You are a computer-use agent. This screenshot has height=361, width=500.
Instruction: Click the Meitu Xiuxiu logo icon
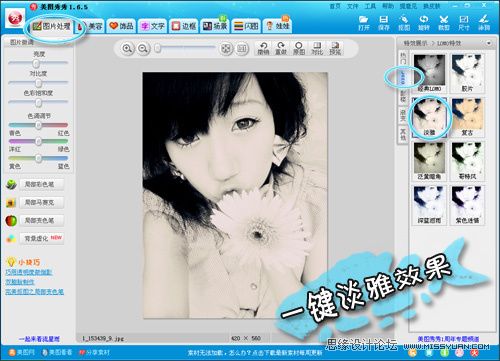pos(15,19)
